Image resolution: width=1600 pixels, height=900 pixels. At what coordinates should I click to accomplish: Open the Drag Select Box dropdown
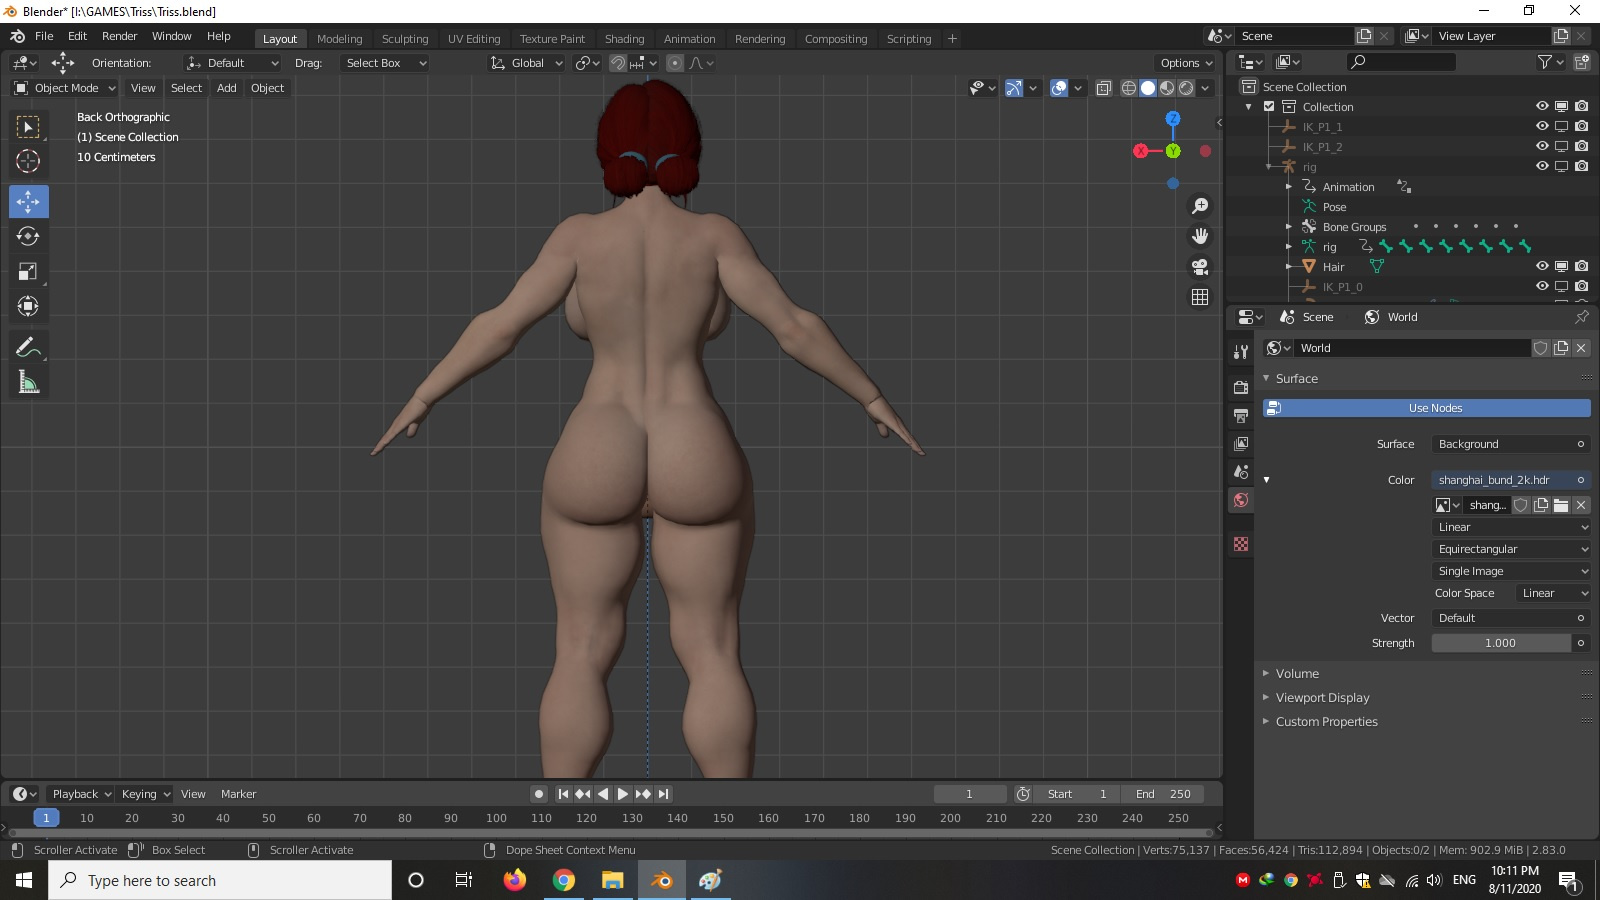point(385,63)
